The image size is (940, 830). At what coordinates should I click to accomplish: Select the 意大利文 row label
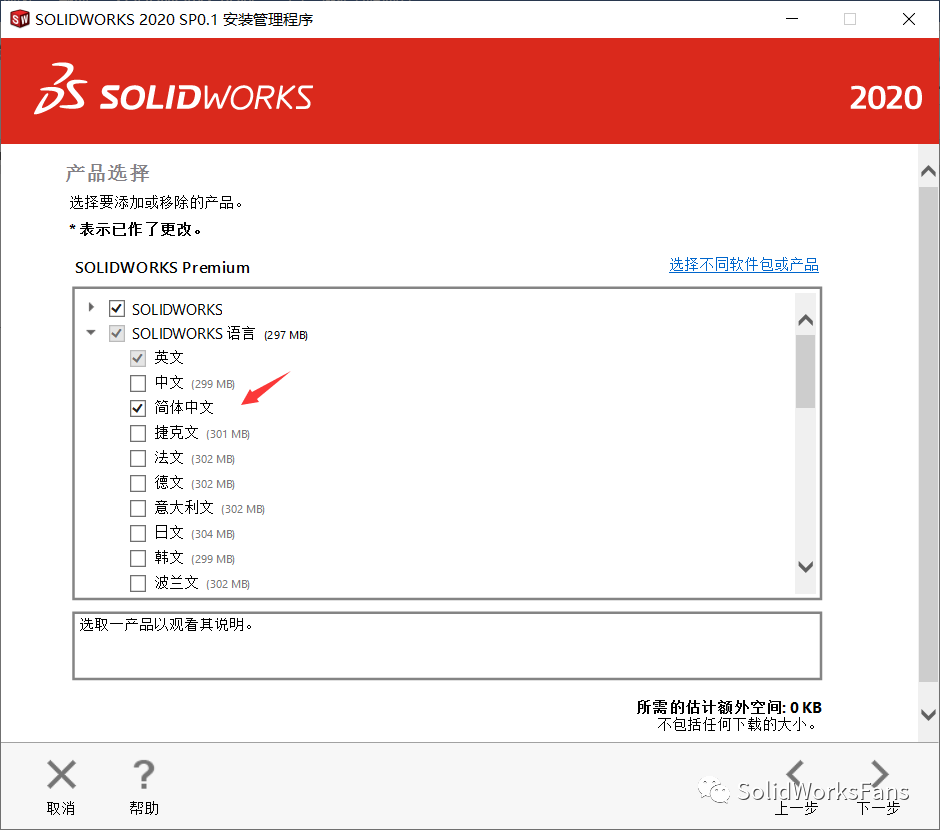tap(184, 508)
